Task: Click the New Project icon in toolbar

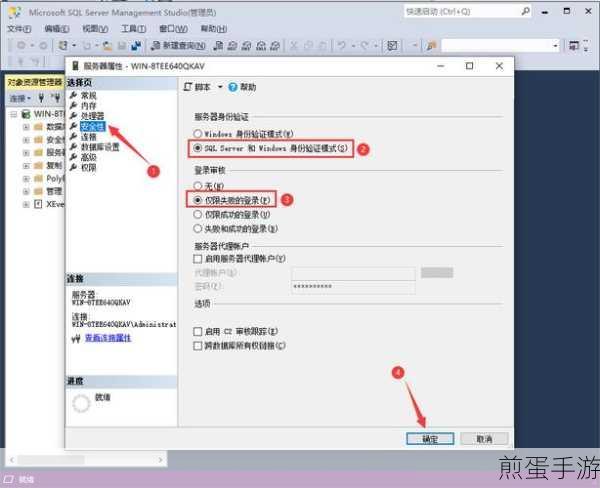Action: (x=63, y=46)
